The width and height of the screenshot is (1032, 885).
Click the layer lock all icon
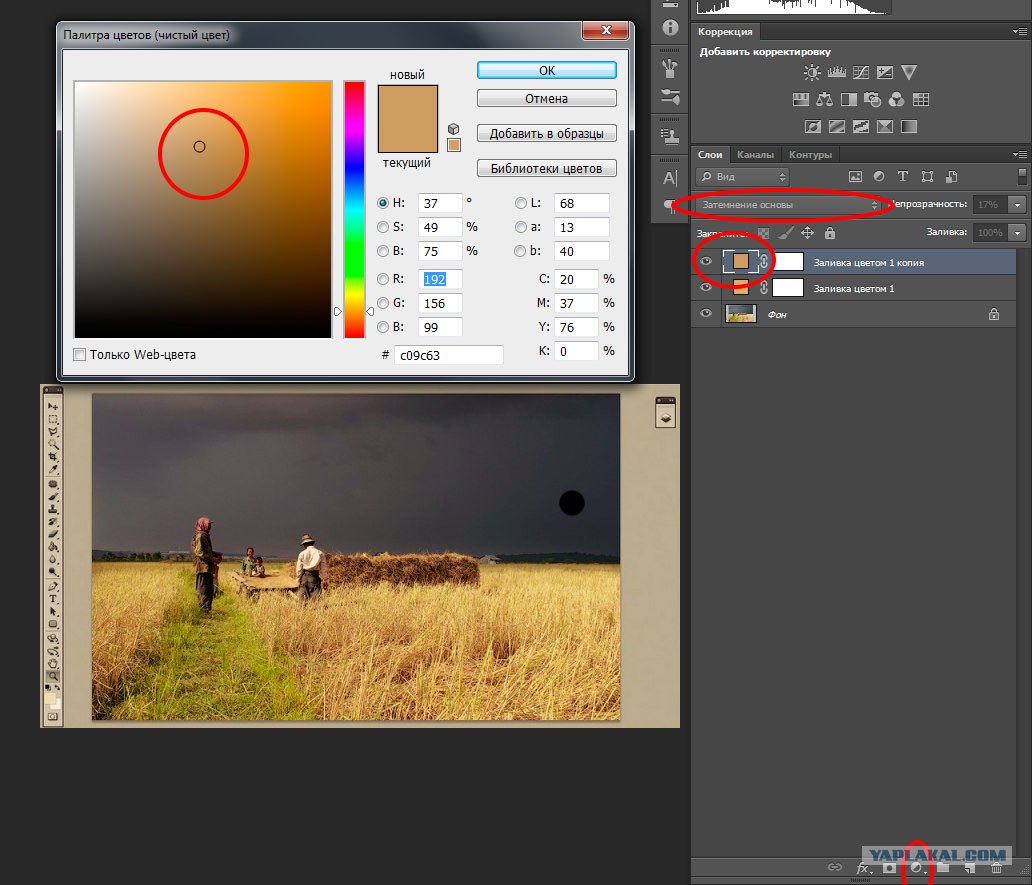(830, 233)
